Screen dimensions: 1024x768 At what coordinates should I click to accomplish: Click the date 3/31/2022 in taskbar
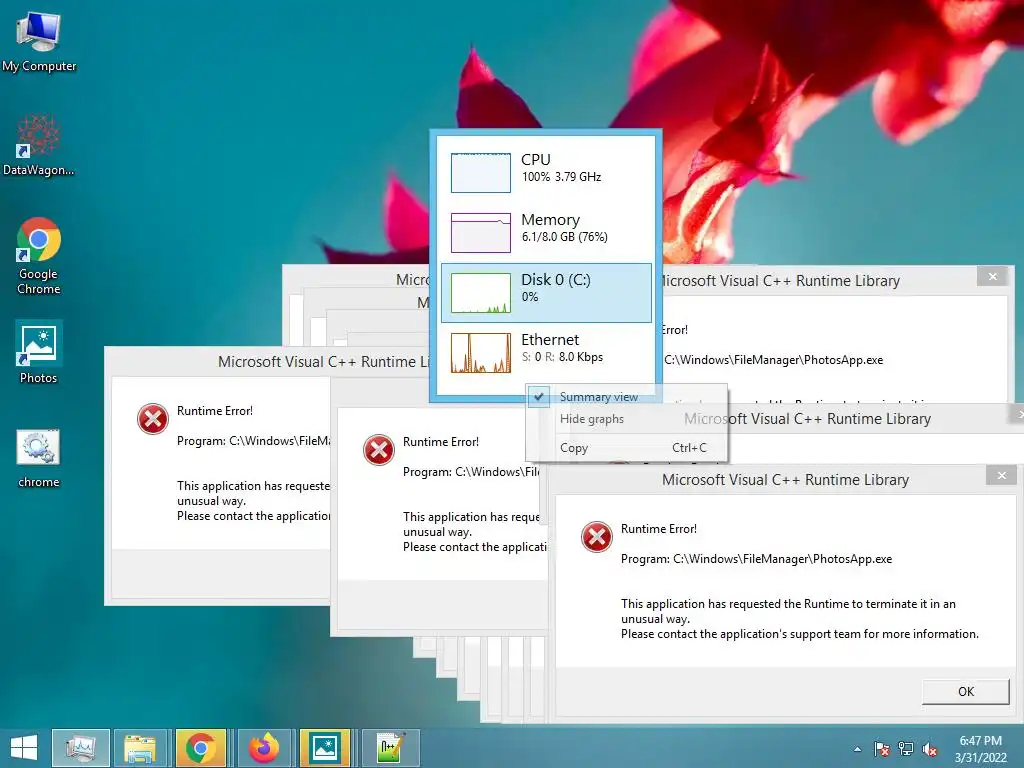coord(980,758)
